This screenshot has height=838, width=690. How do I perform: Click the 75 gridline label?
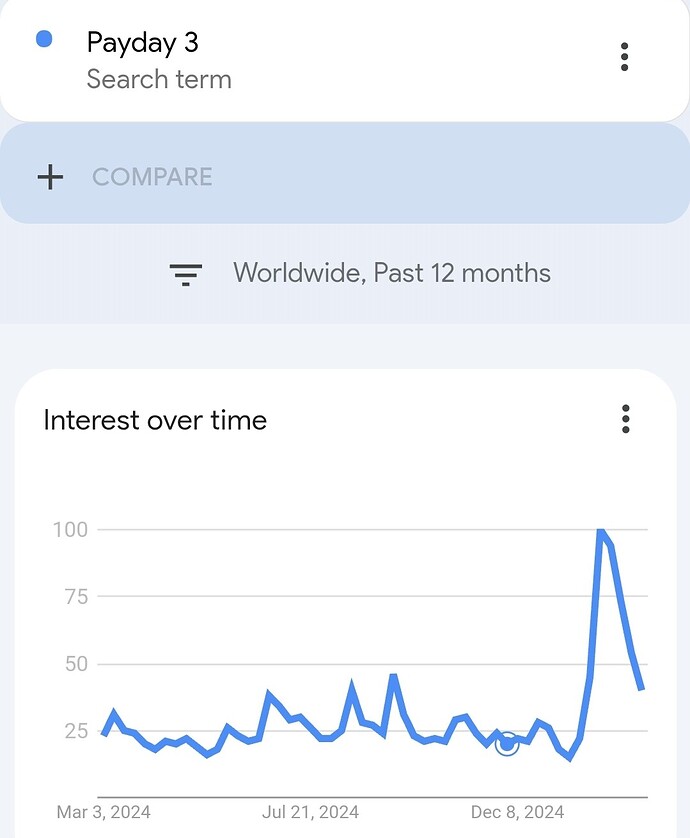point(76,596)
